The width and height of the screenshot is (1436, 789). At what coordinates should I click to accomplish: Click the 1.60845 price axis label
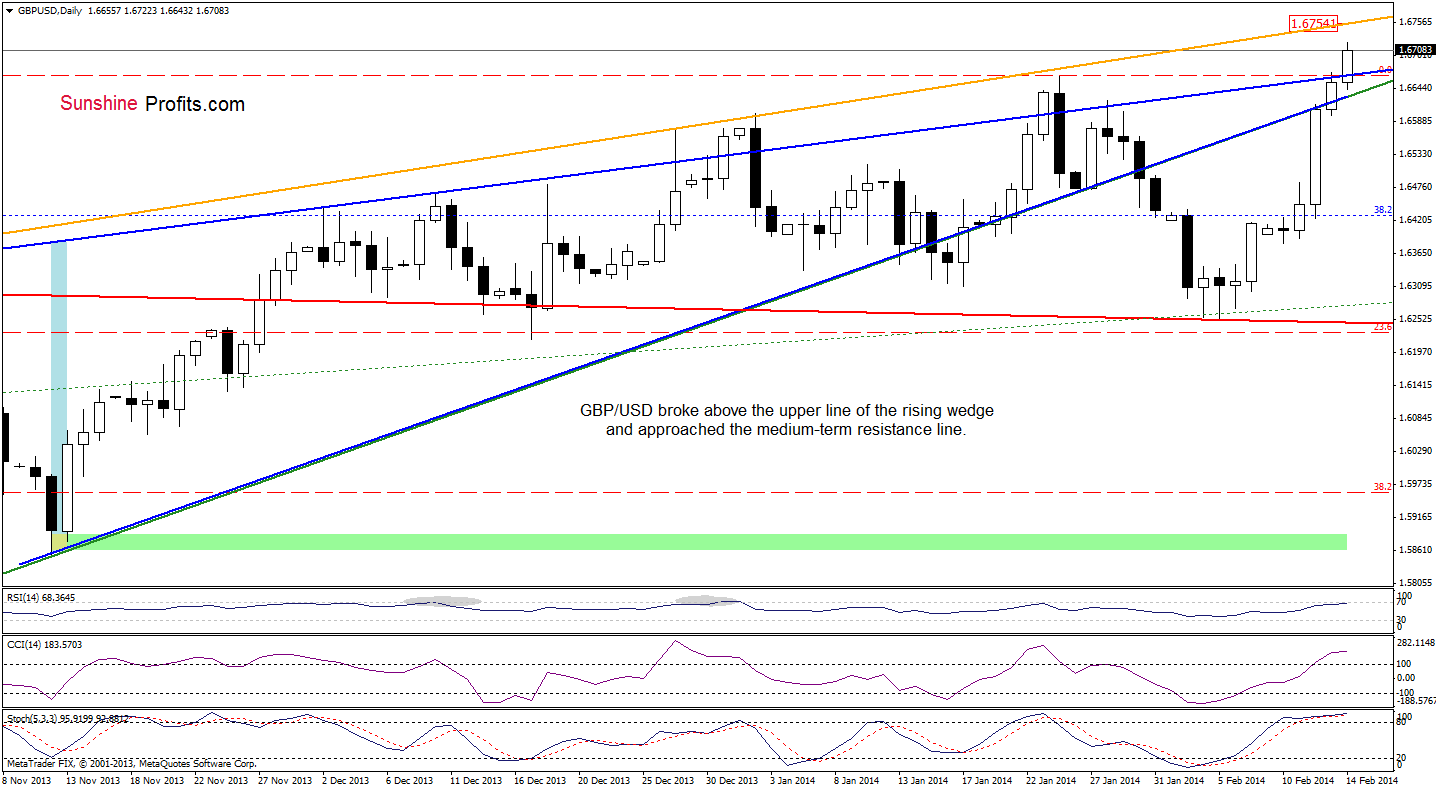click(1415, 418)
